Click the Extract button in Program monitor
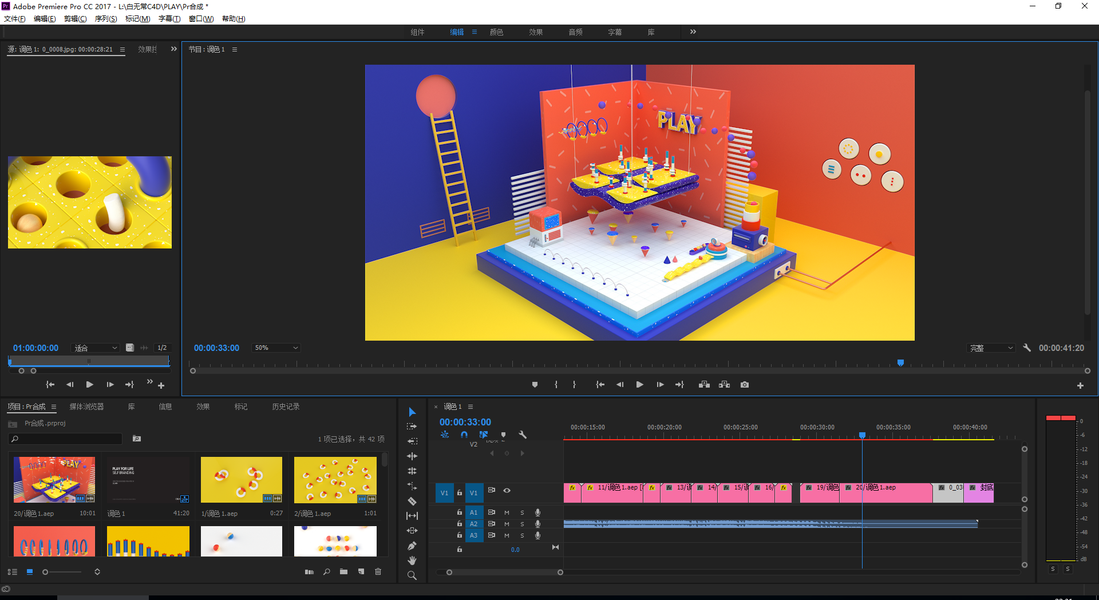 click(x=724, y=384)
